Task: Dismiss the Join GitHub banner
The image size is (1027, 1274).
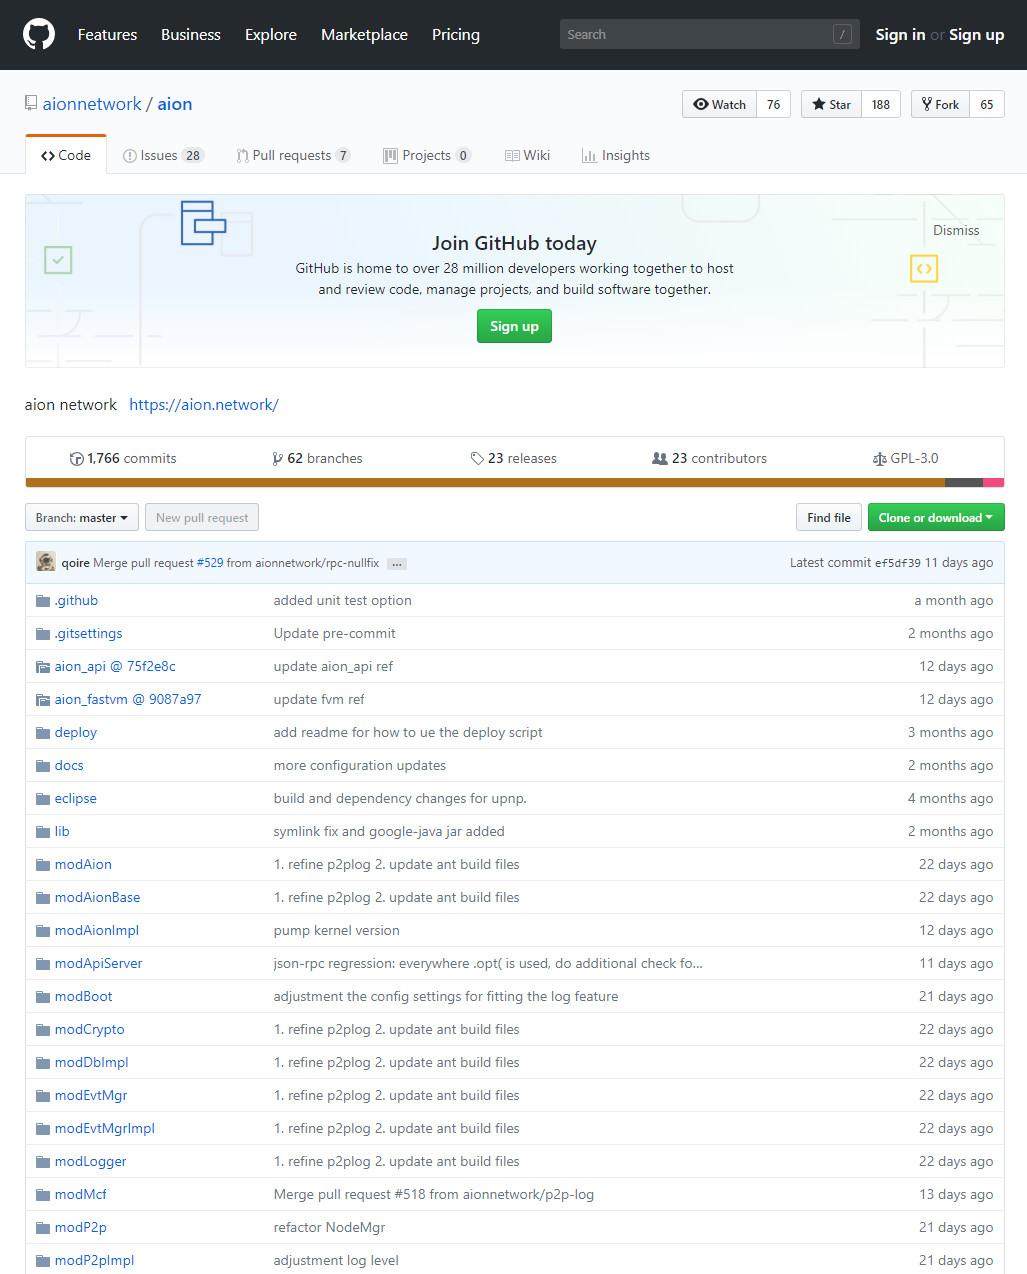Action: 956,230
